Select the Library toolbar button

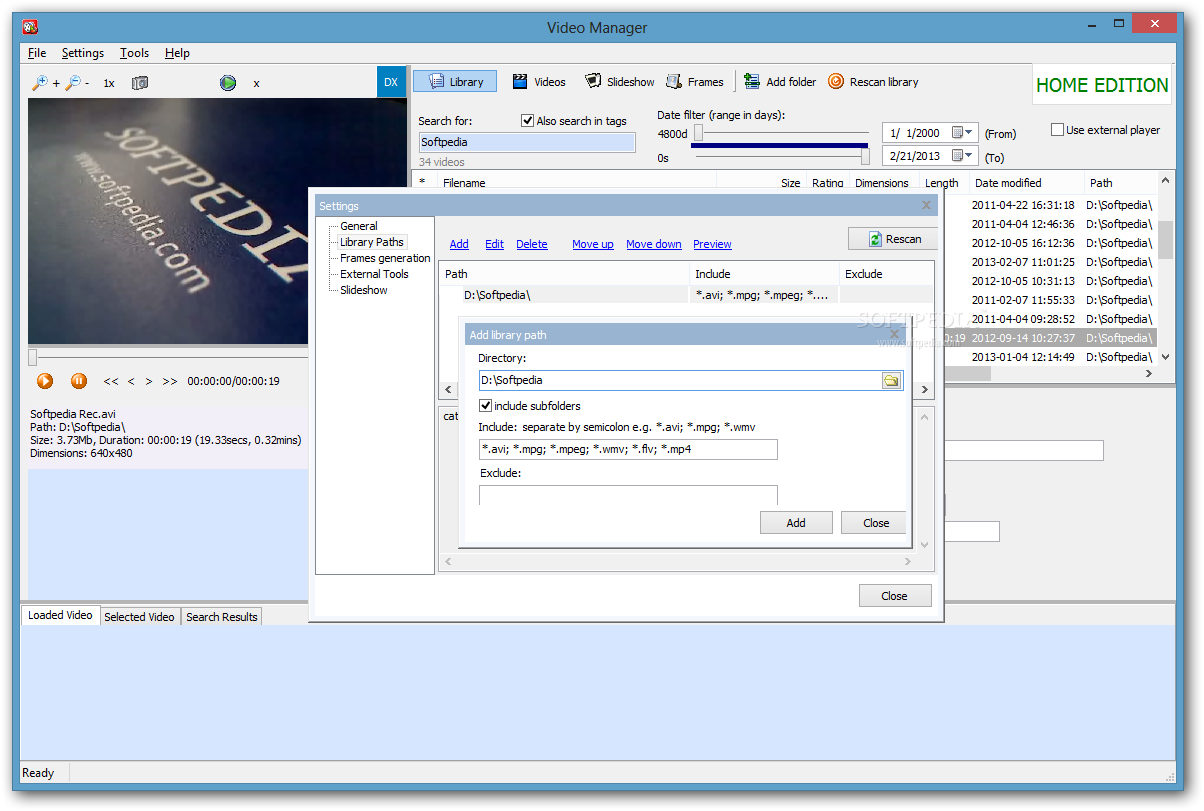click(x=454, y=82)
